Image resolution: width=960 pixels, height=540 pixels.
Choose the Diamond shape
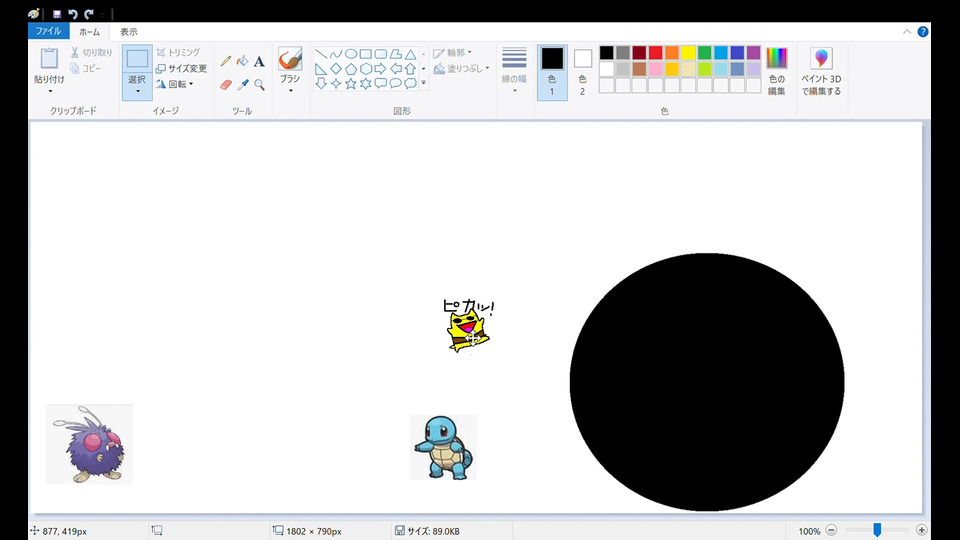(336, 69)
